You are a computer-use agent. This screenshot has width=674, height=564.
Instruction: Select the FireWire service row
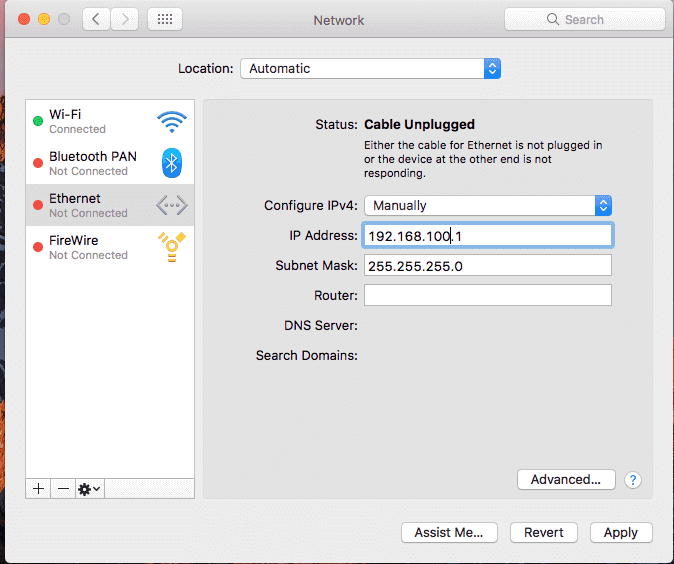pos(110,247)
